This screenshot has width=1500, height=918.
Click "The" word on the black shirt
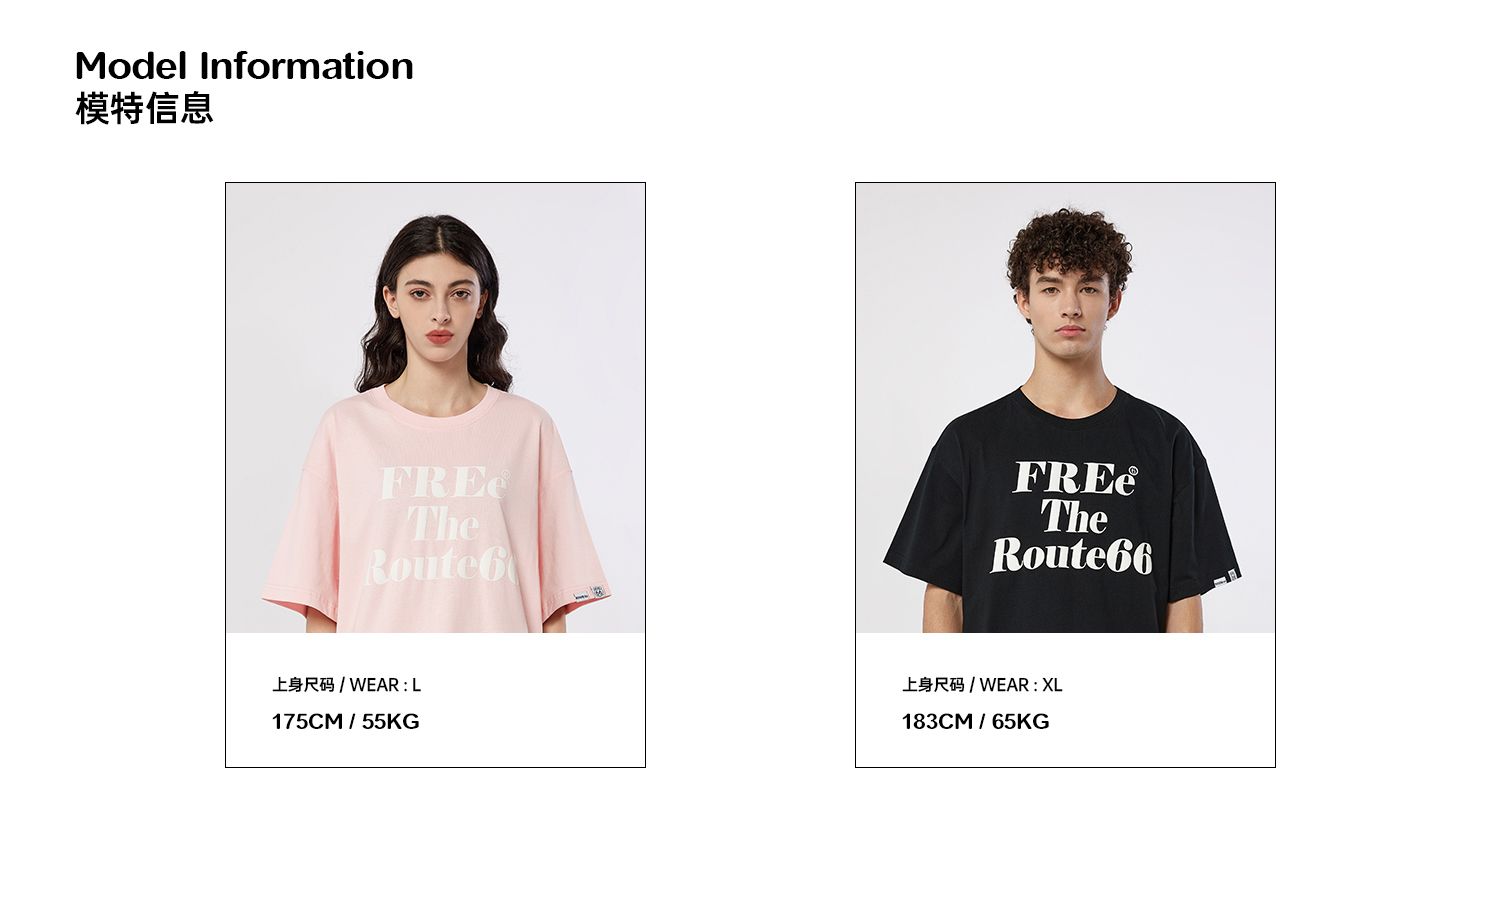[x=1074, y=517]
